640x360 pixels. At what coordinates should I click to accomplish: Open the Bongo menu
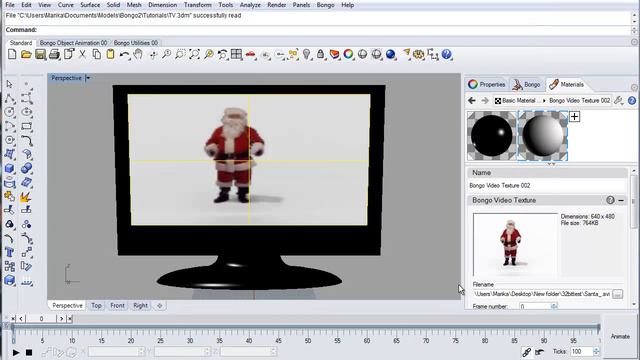point(325,5)
